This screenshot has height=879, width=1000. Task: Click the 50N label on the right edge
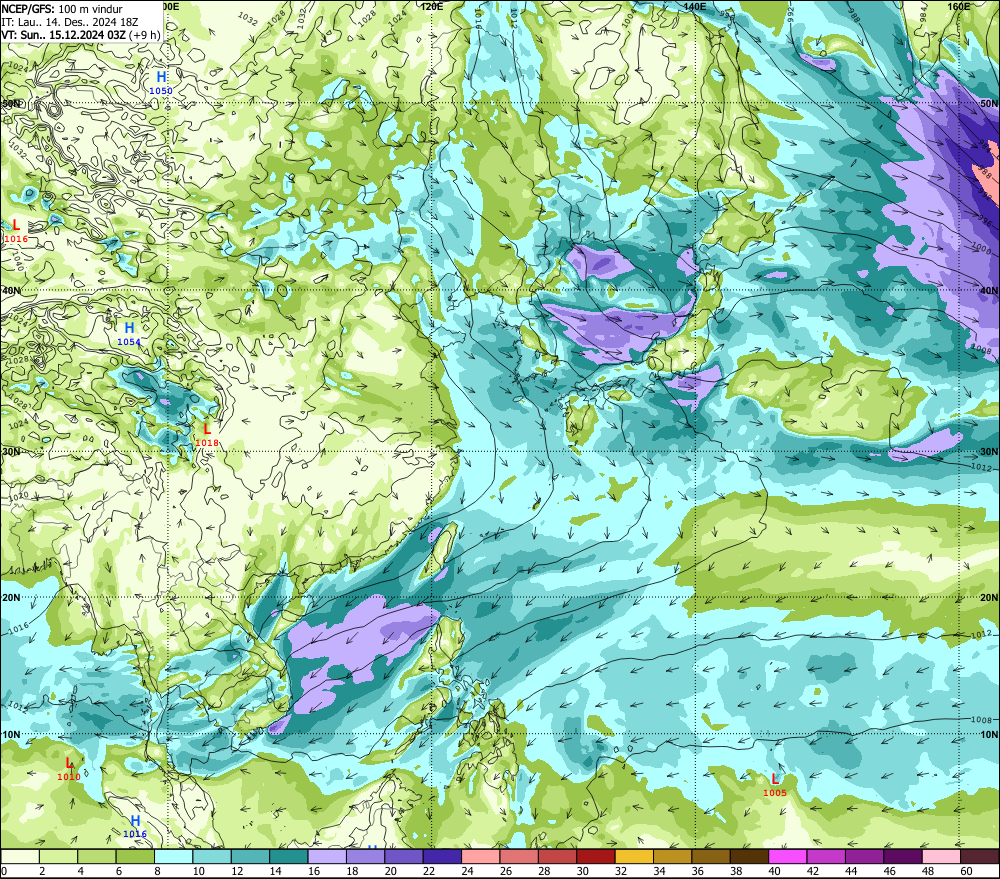(989, 103)
